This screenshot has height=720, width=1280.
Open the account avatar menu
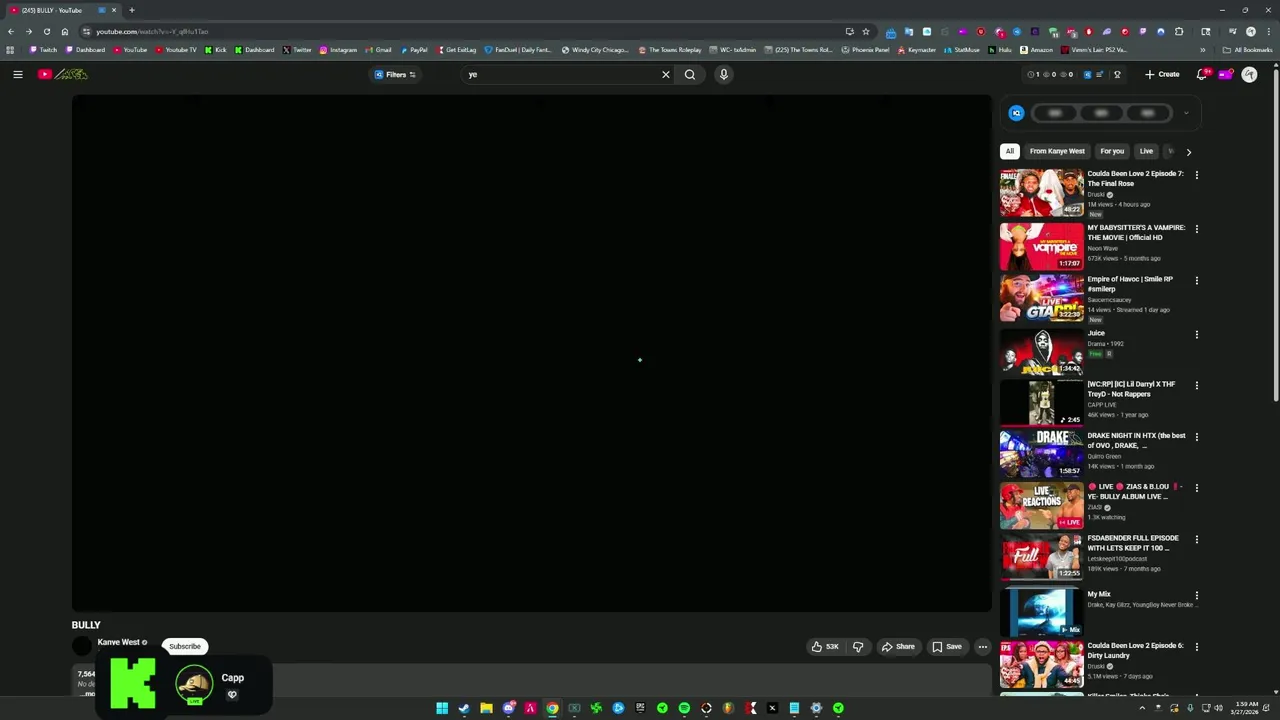coord(1249,74)
